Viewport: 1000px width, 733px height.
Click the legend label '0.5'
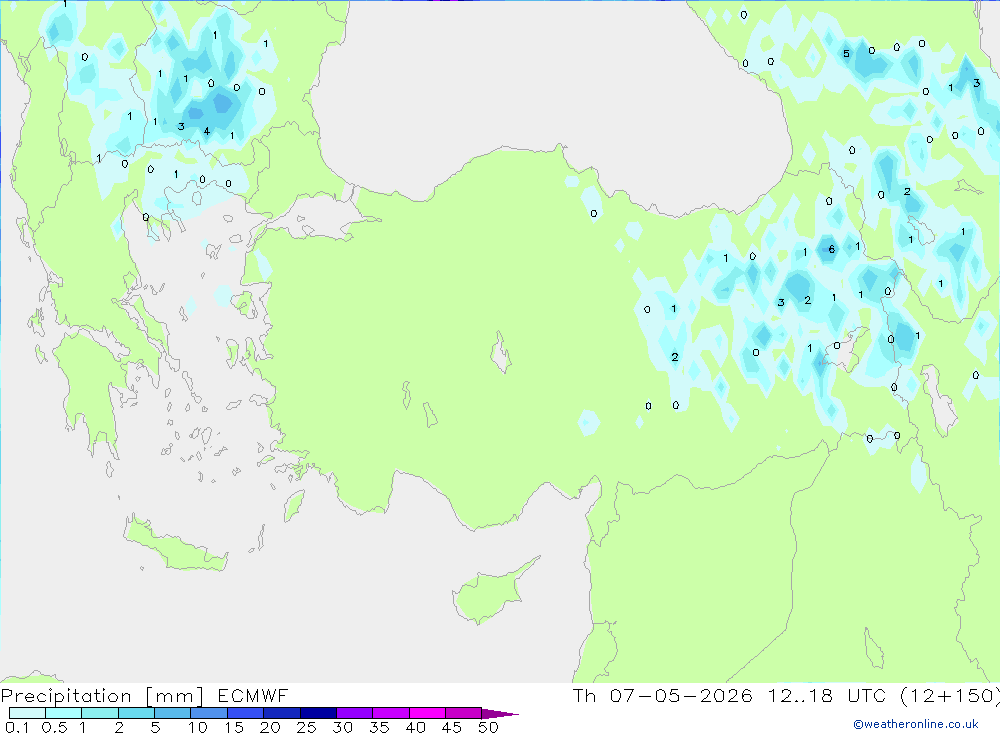[54, 727]
